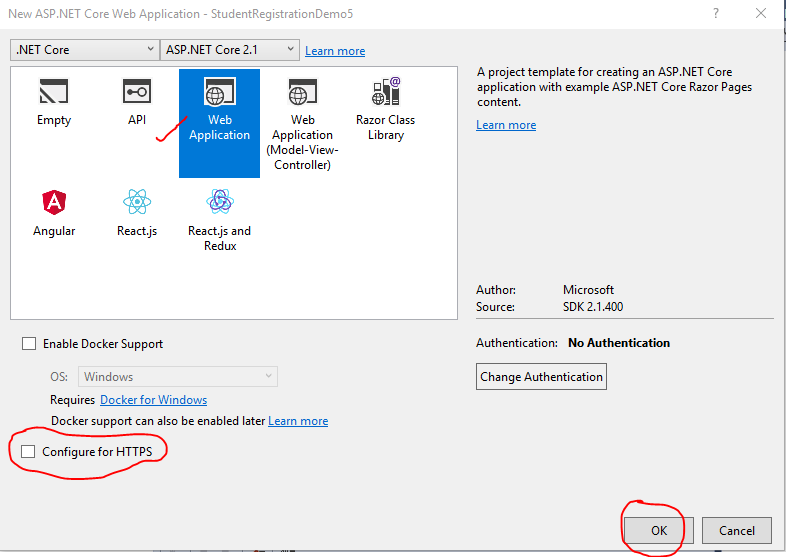Click the Change Authentication button
Image resolution: width=786 pixels, height=557 pixels.
point(541,377)
